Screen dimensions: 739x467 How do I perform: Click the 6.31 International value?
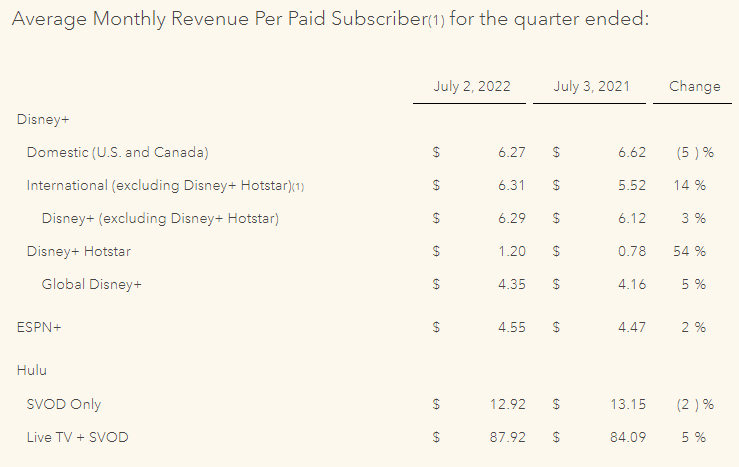[512, 185]
